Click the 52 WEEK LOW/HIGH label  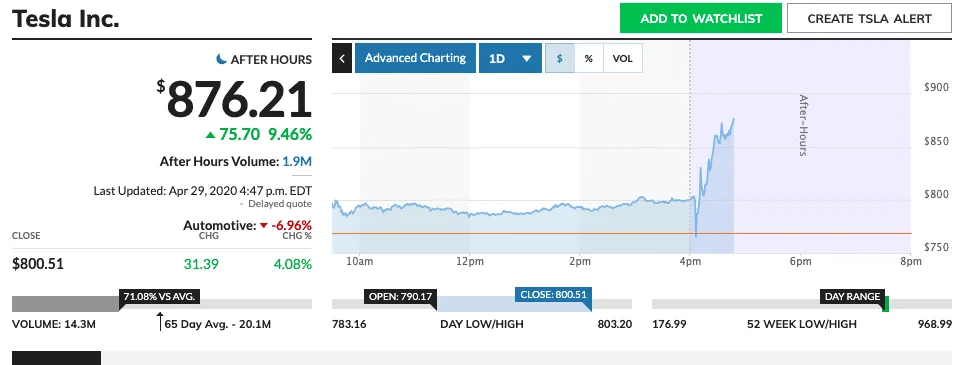point(802,324)
